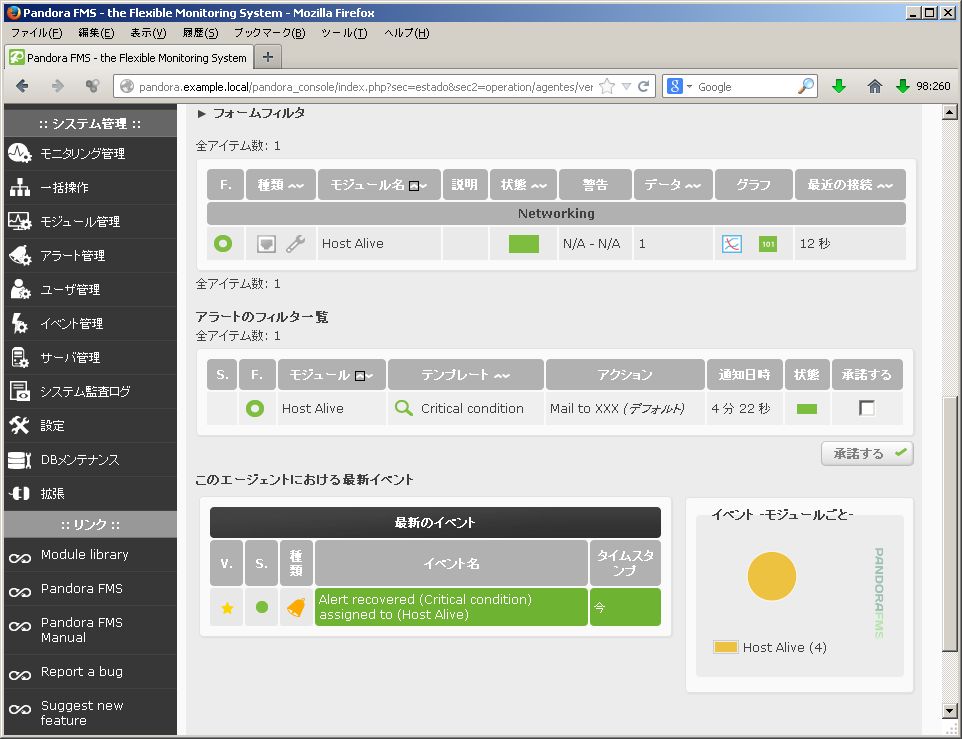Click the DBメンテナンス database icon

point(20,459)
